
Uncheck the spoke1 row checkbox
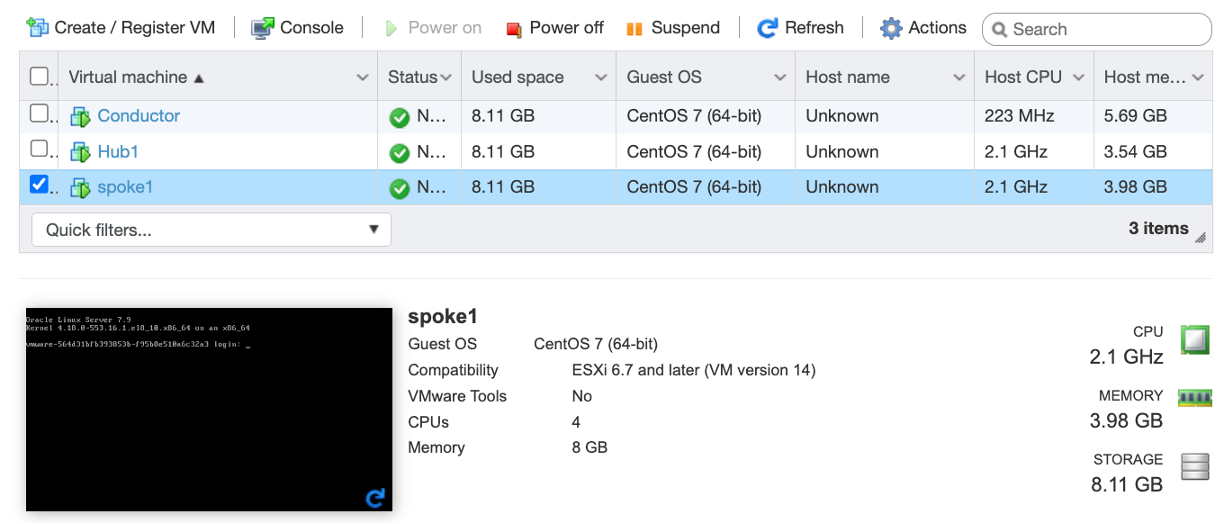click(39, 184)
